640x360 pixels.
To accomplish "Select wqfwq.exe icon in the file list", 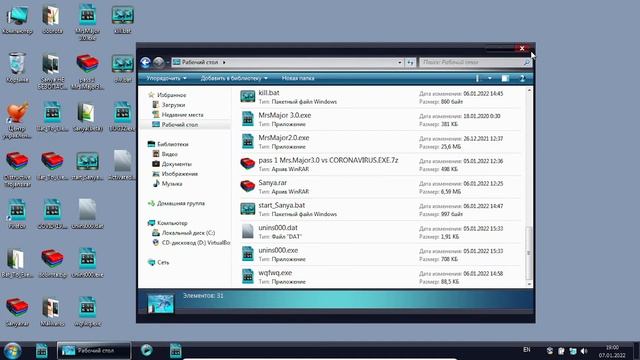I will click(247, 276).
